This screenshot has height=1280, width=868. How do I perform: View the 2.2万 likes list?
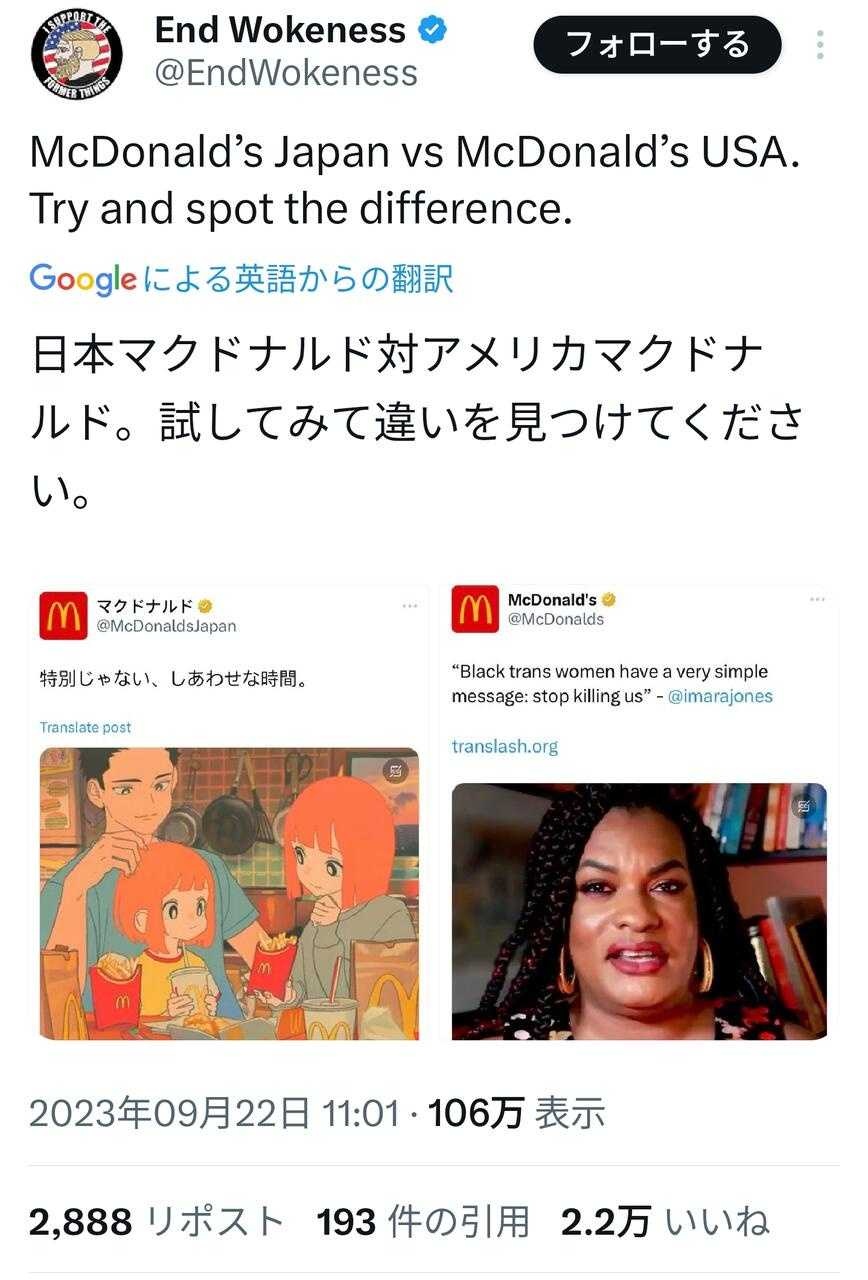tap(665, 1221)
